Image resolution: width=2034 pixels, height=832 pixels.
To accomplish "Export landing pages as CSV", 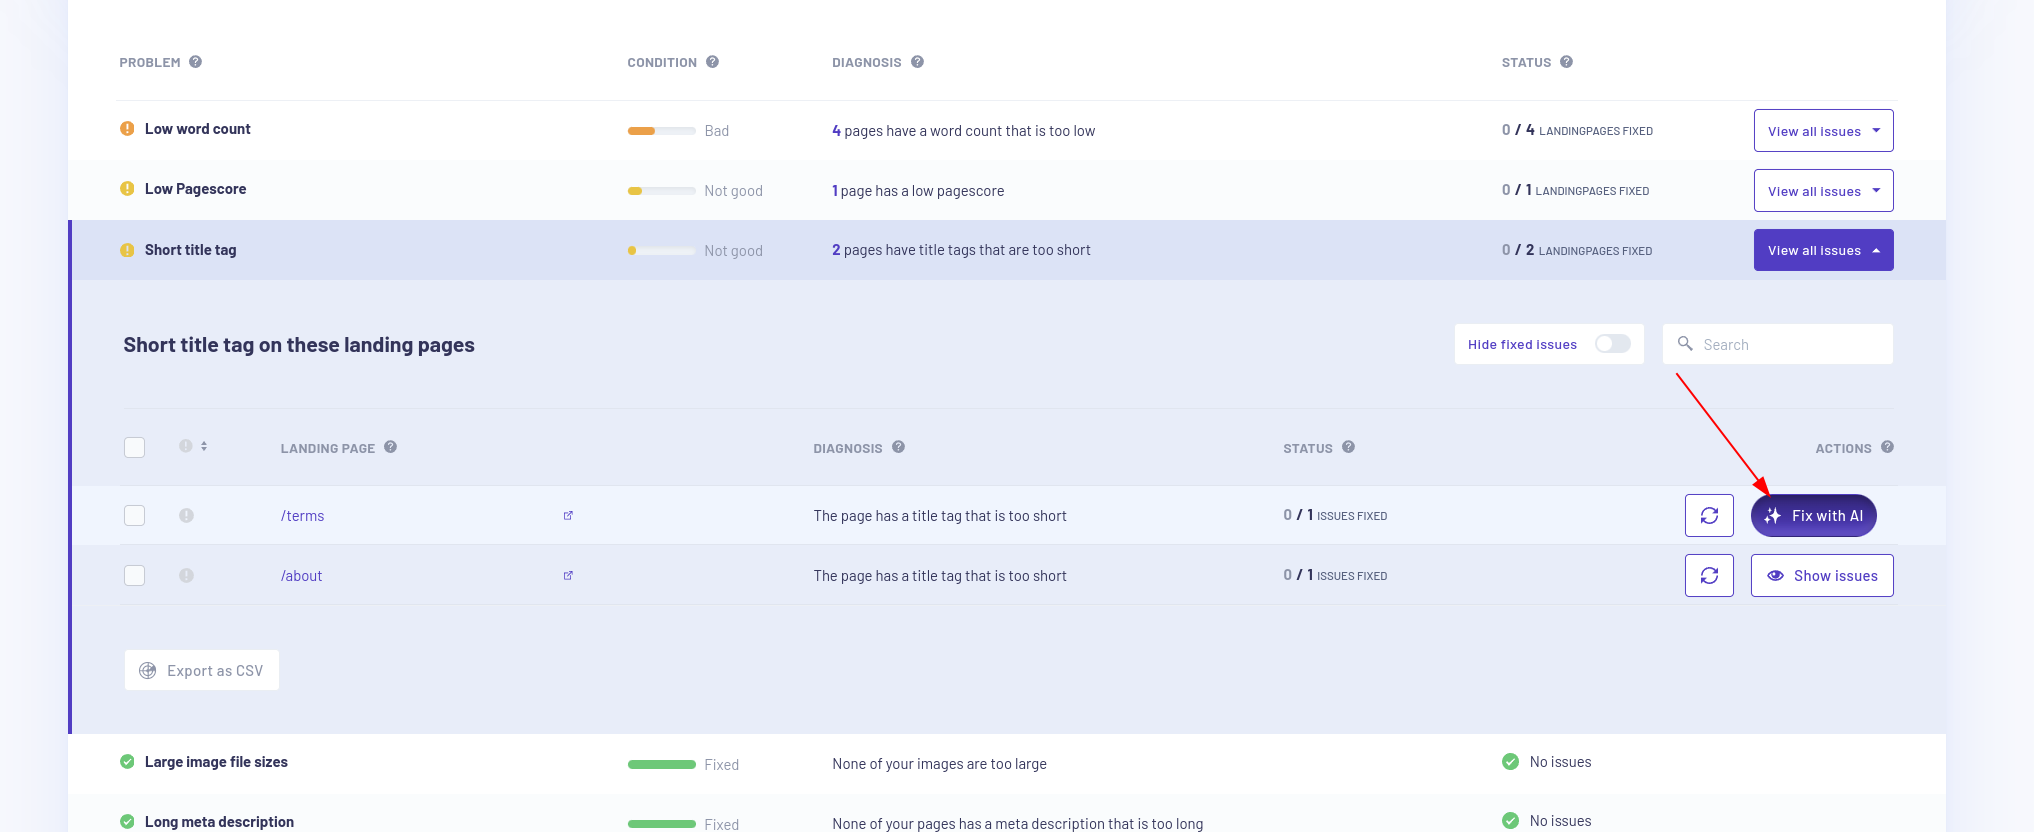I will 202,670.
